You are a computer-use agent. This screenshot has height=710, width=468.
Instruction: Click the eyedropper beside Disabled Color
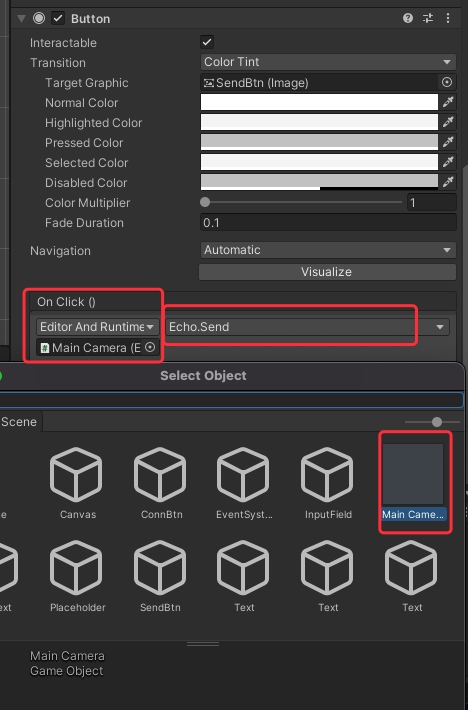(448, 182)
